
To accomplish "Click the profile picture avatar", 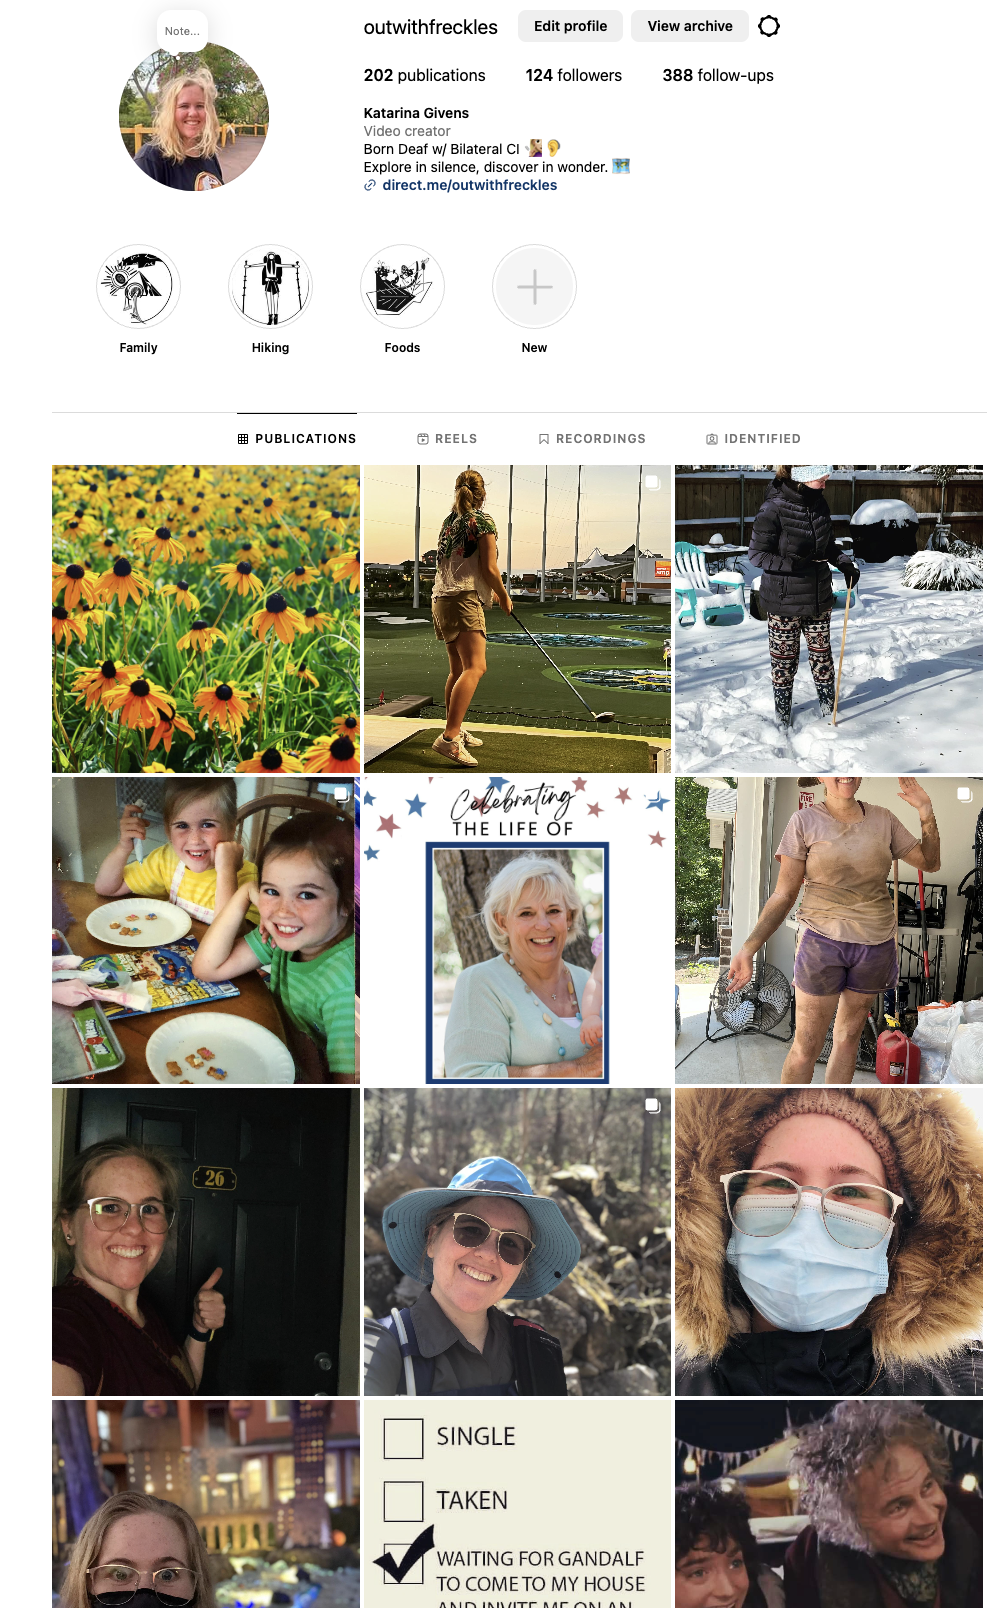I will pyautogui.click(x=194, y=116).
